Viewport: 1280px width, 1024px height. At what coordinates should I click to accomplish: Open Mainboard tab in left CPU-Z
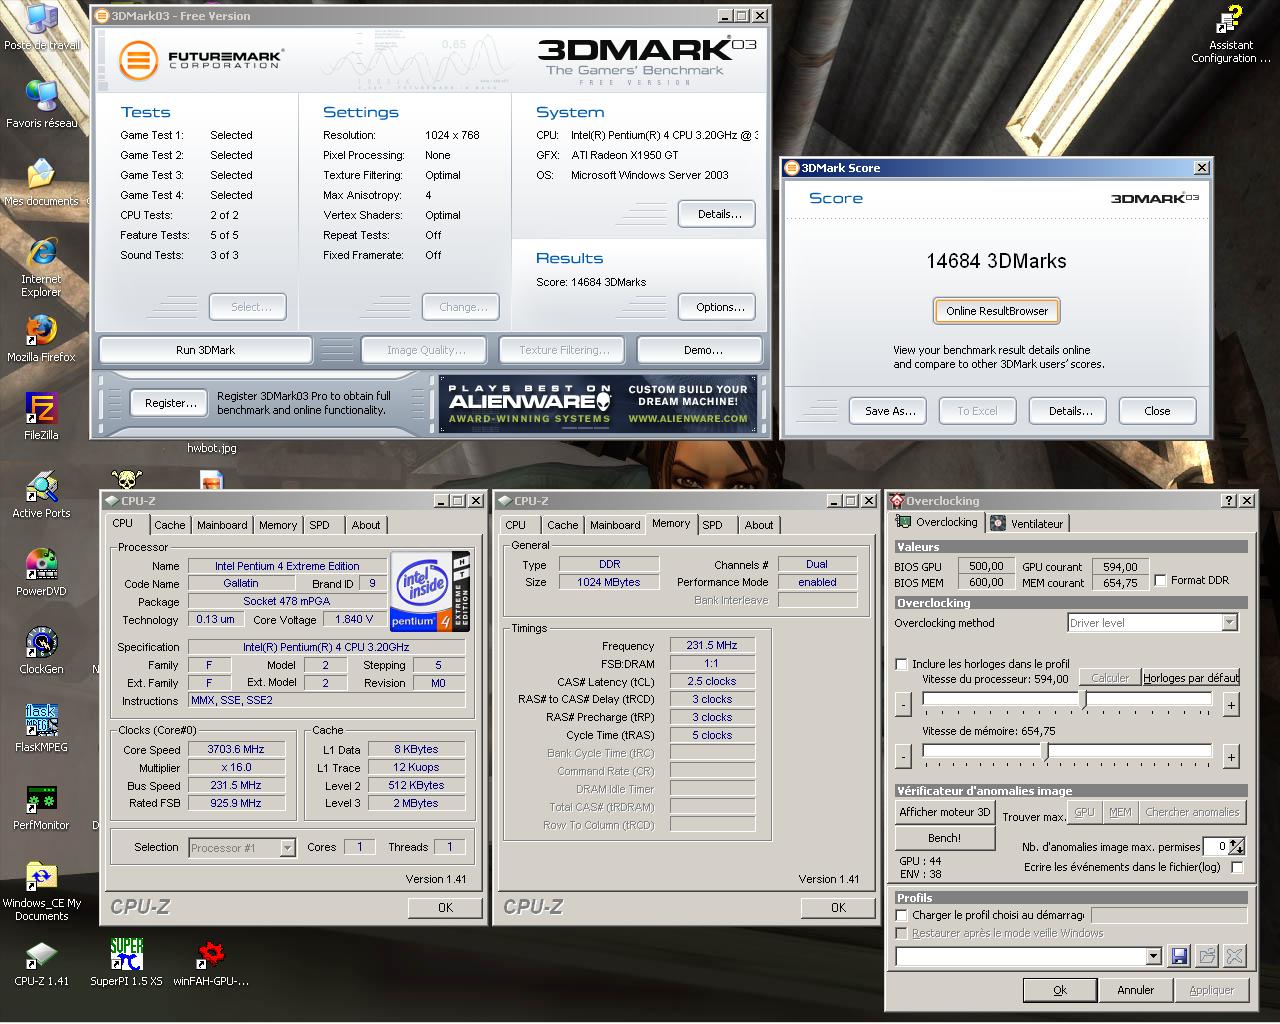pos(222,525)
